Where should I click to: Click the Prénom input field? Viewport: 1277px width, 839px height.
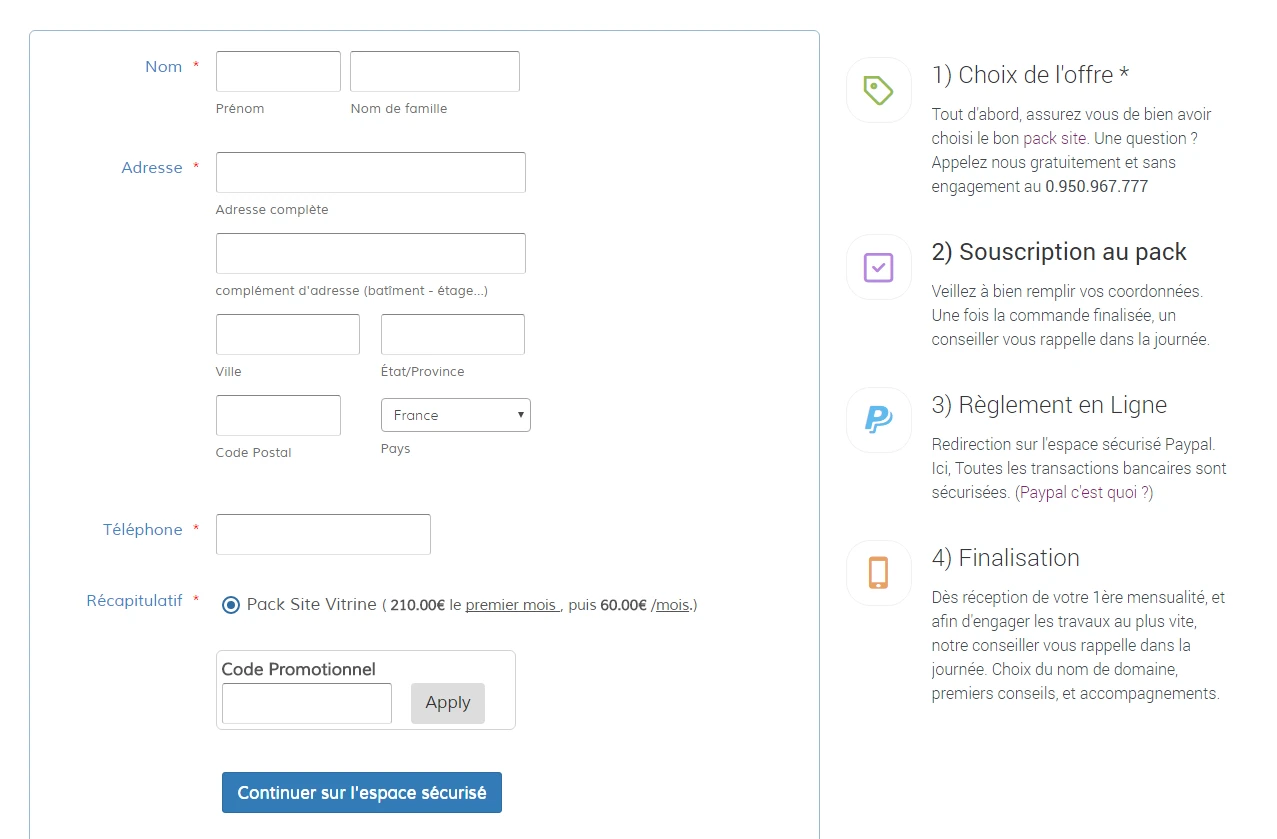pyautogui.click(x=277, y=71)
